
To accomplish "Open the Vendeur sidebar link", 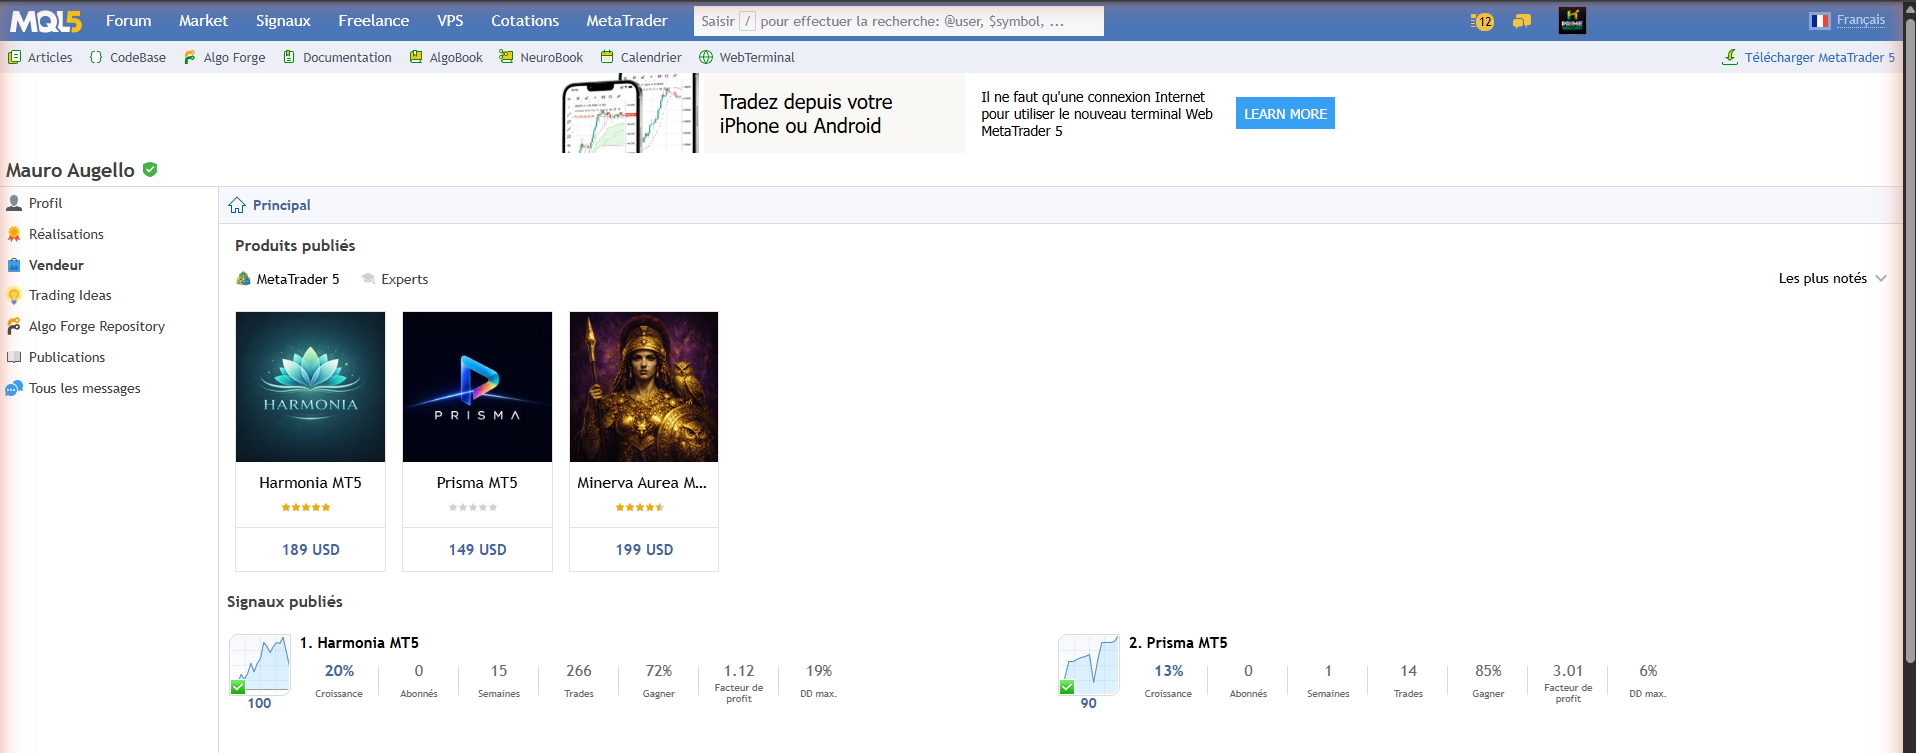I will click(x=56, y=265).
